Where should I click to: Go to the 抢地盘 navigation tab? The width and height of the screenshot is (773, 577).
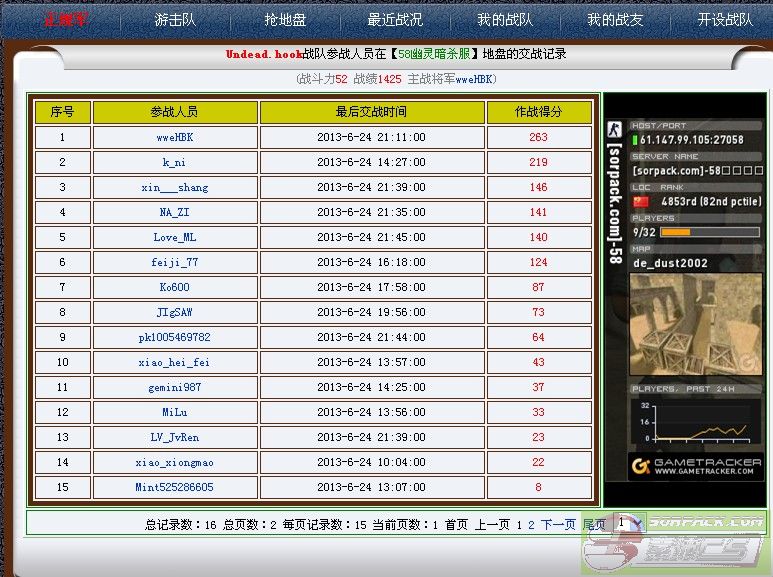pyautogui.click(x=285, y=20)
